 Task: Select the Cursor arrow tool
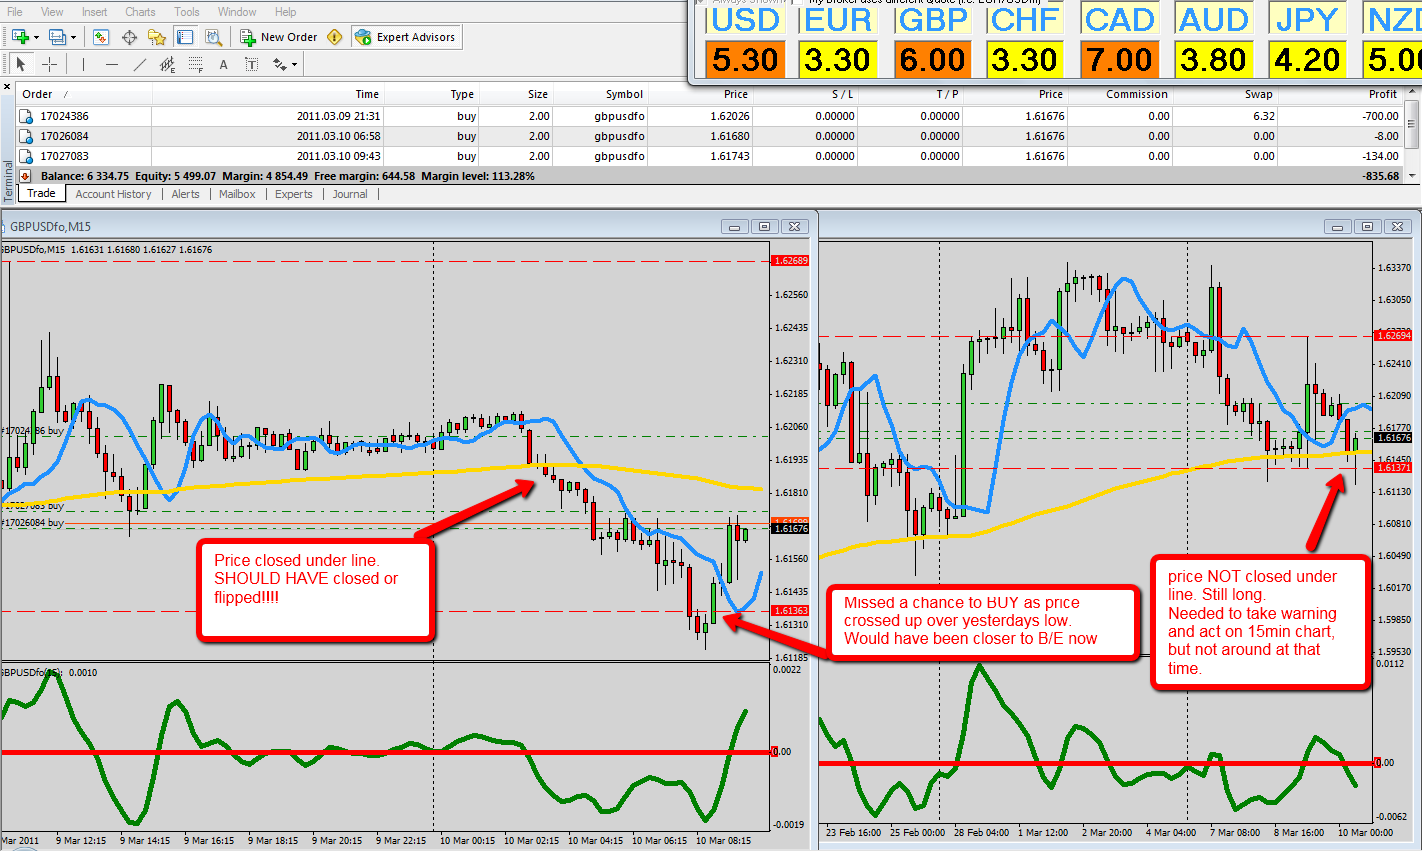pyautogui.click(x=21, y=64)
